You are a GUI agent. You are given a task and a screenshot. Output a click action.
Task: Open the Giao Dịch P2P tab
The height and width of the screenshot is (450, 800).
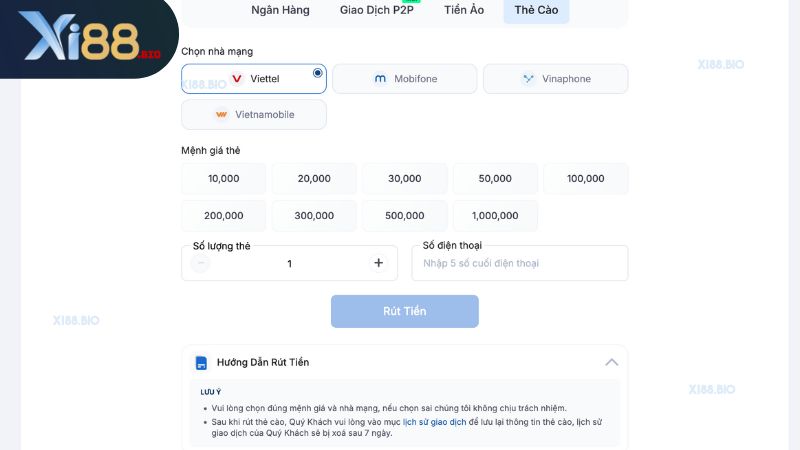point(377,10)
